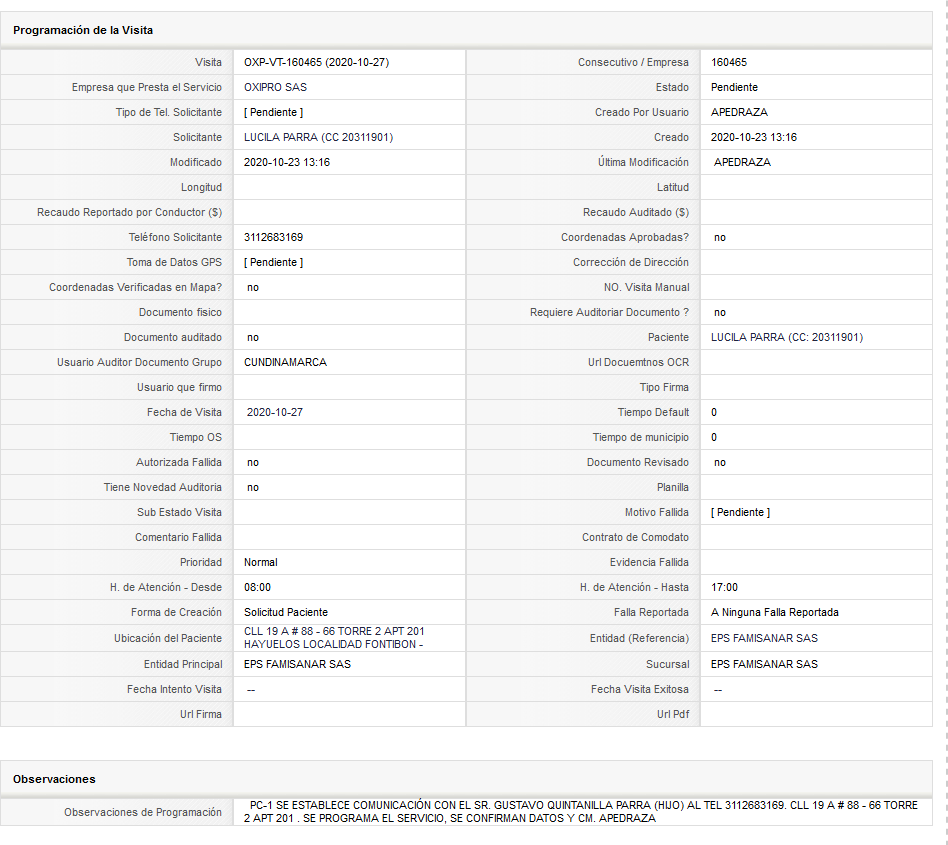948x845 pixels.
Task: Click the Sucursal value EPS FAMISANAR SAS
Action: 764,664
